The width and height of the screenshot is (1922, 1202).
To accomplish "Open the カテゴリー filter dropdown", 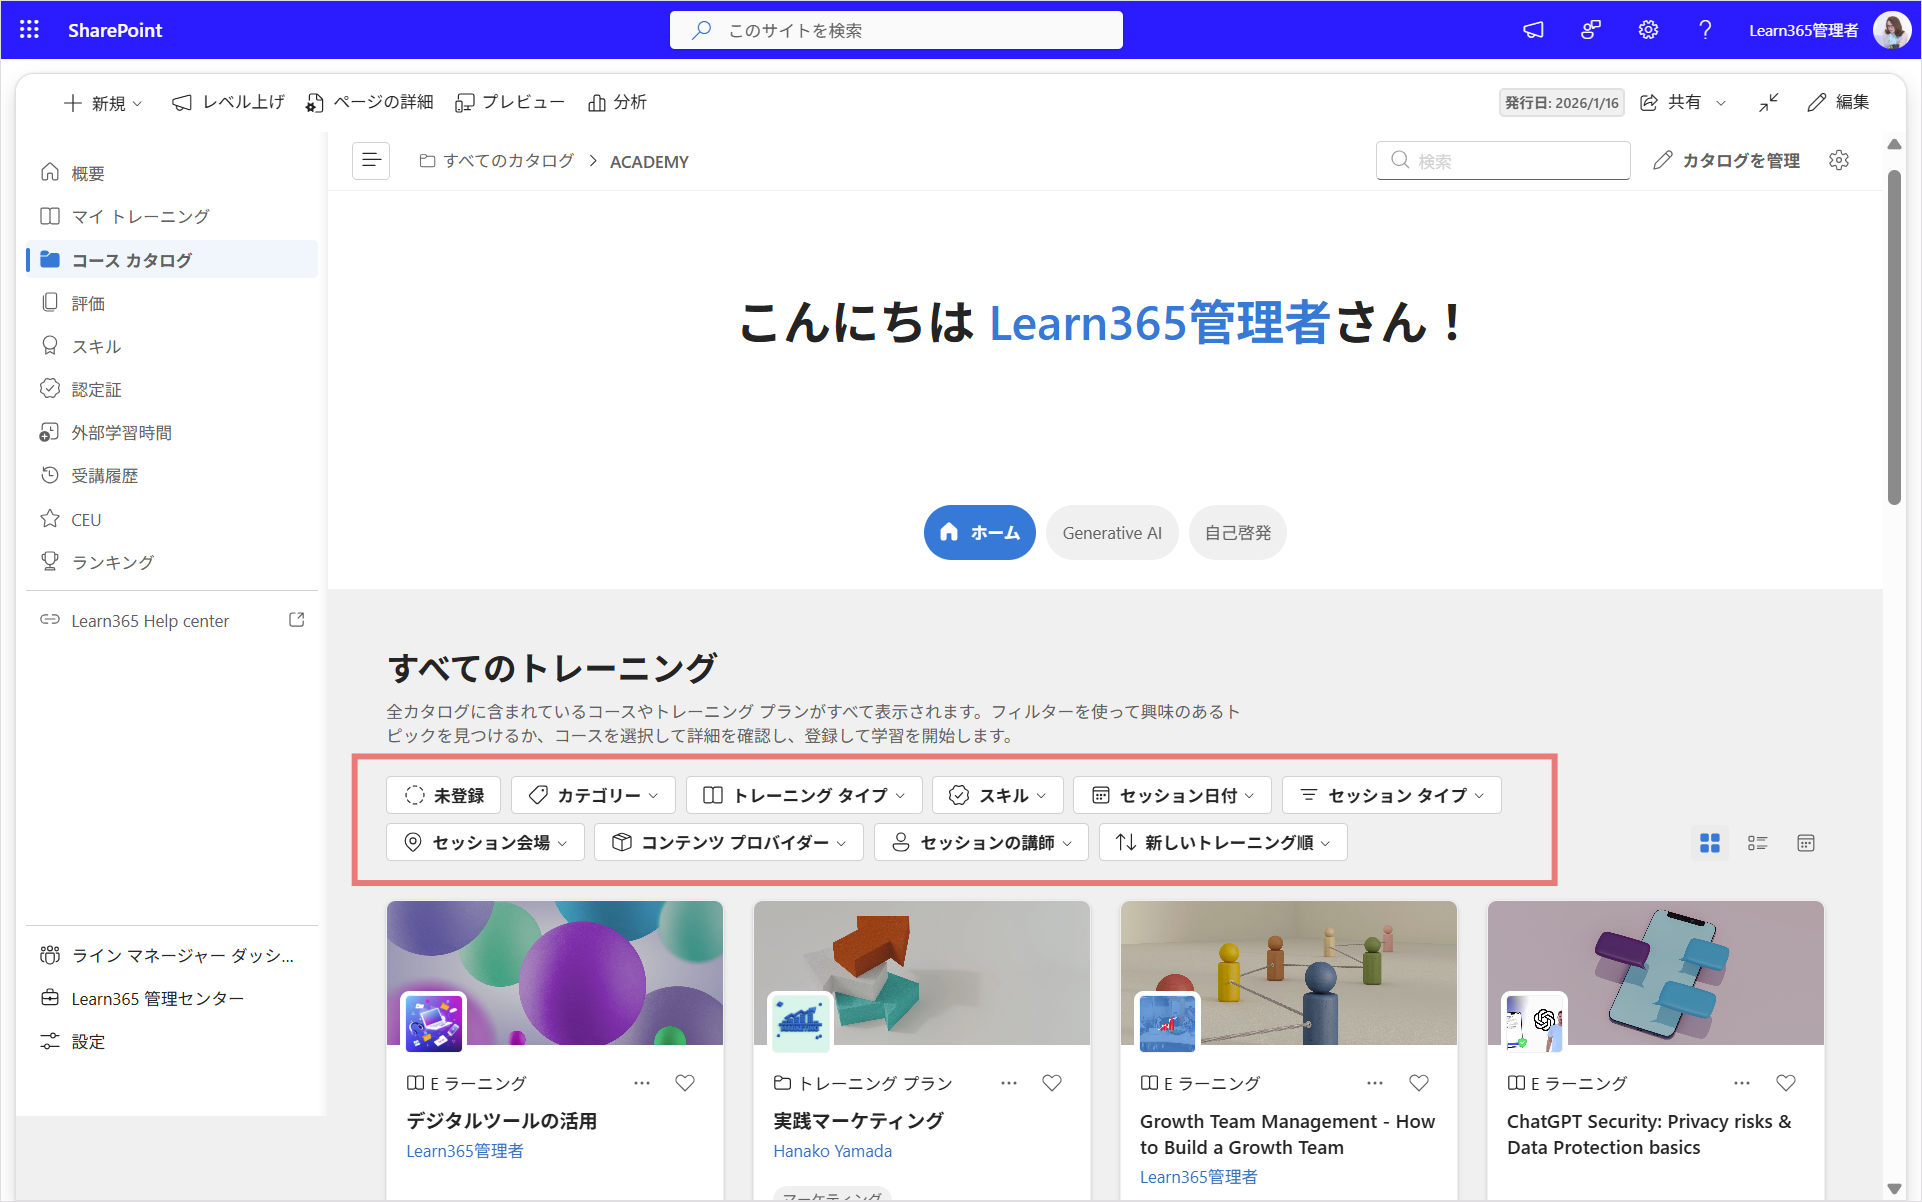I will point(593,795).
